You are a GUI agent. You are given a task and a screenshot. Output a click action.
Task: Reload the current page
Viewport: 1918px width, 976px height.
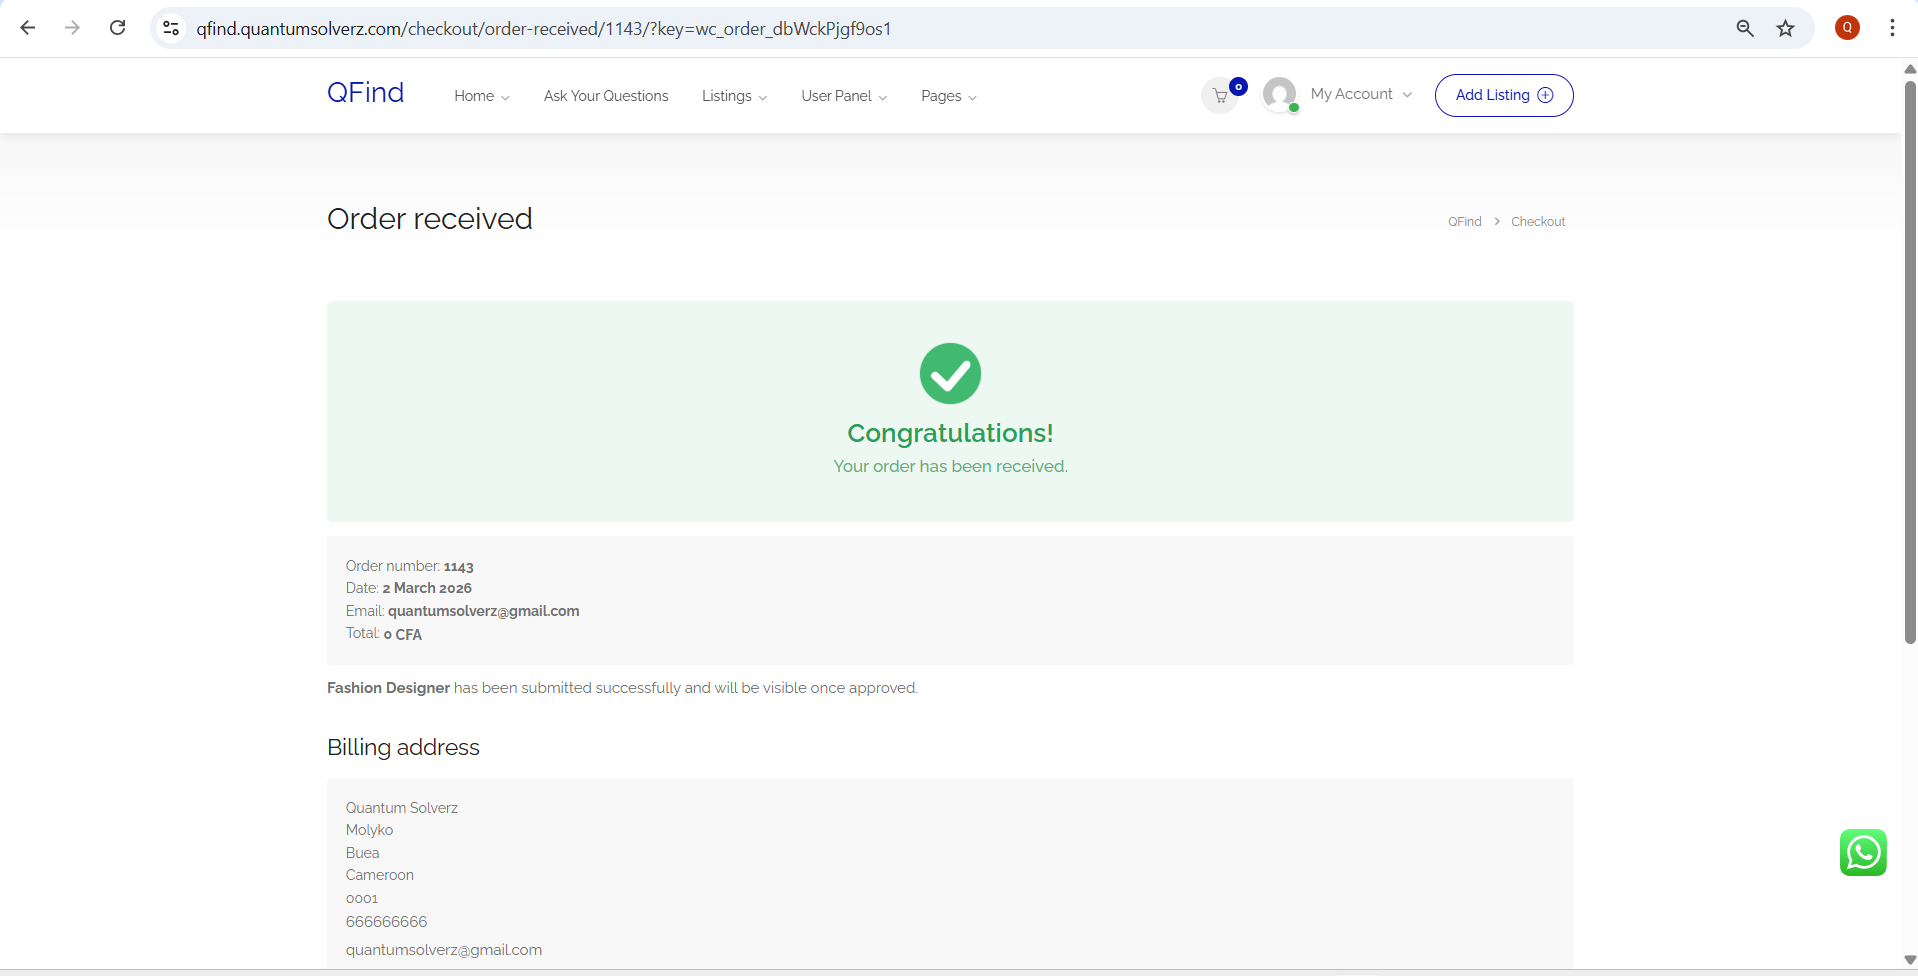[x=117, y=28]
